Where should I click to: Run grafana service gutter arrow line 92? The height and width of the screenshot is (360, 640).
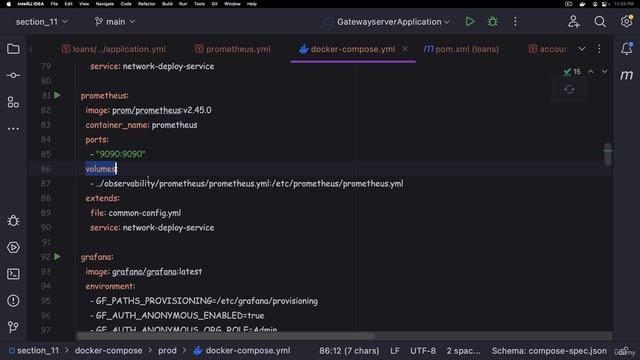[x=58, y=257]
